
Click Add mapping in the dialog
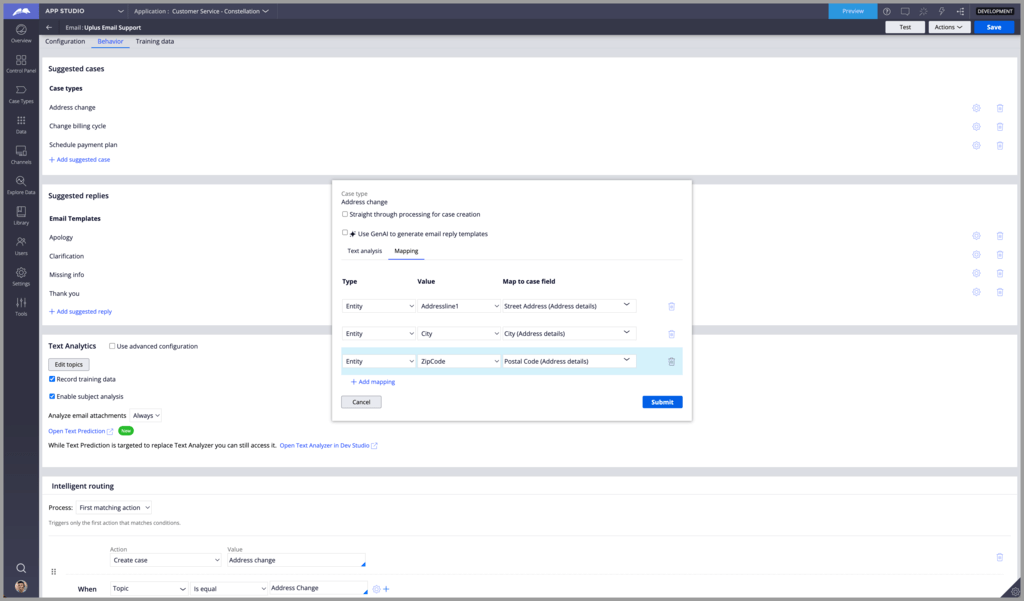[x=371, y=382]
